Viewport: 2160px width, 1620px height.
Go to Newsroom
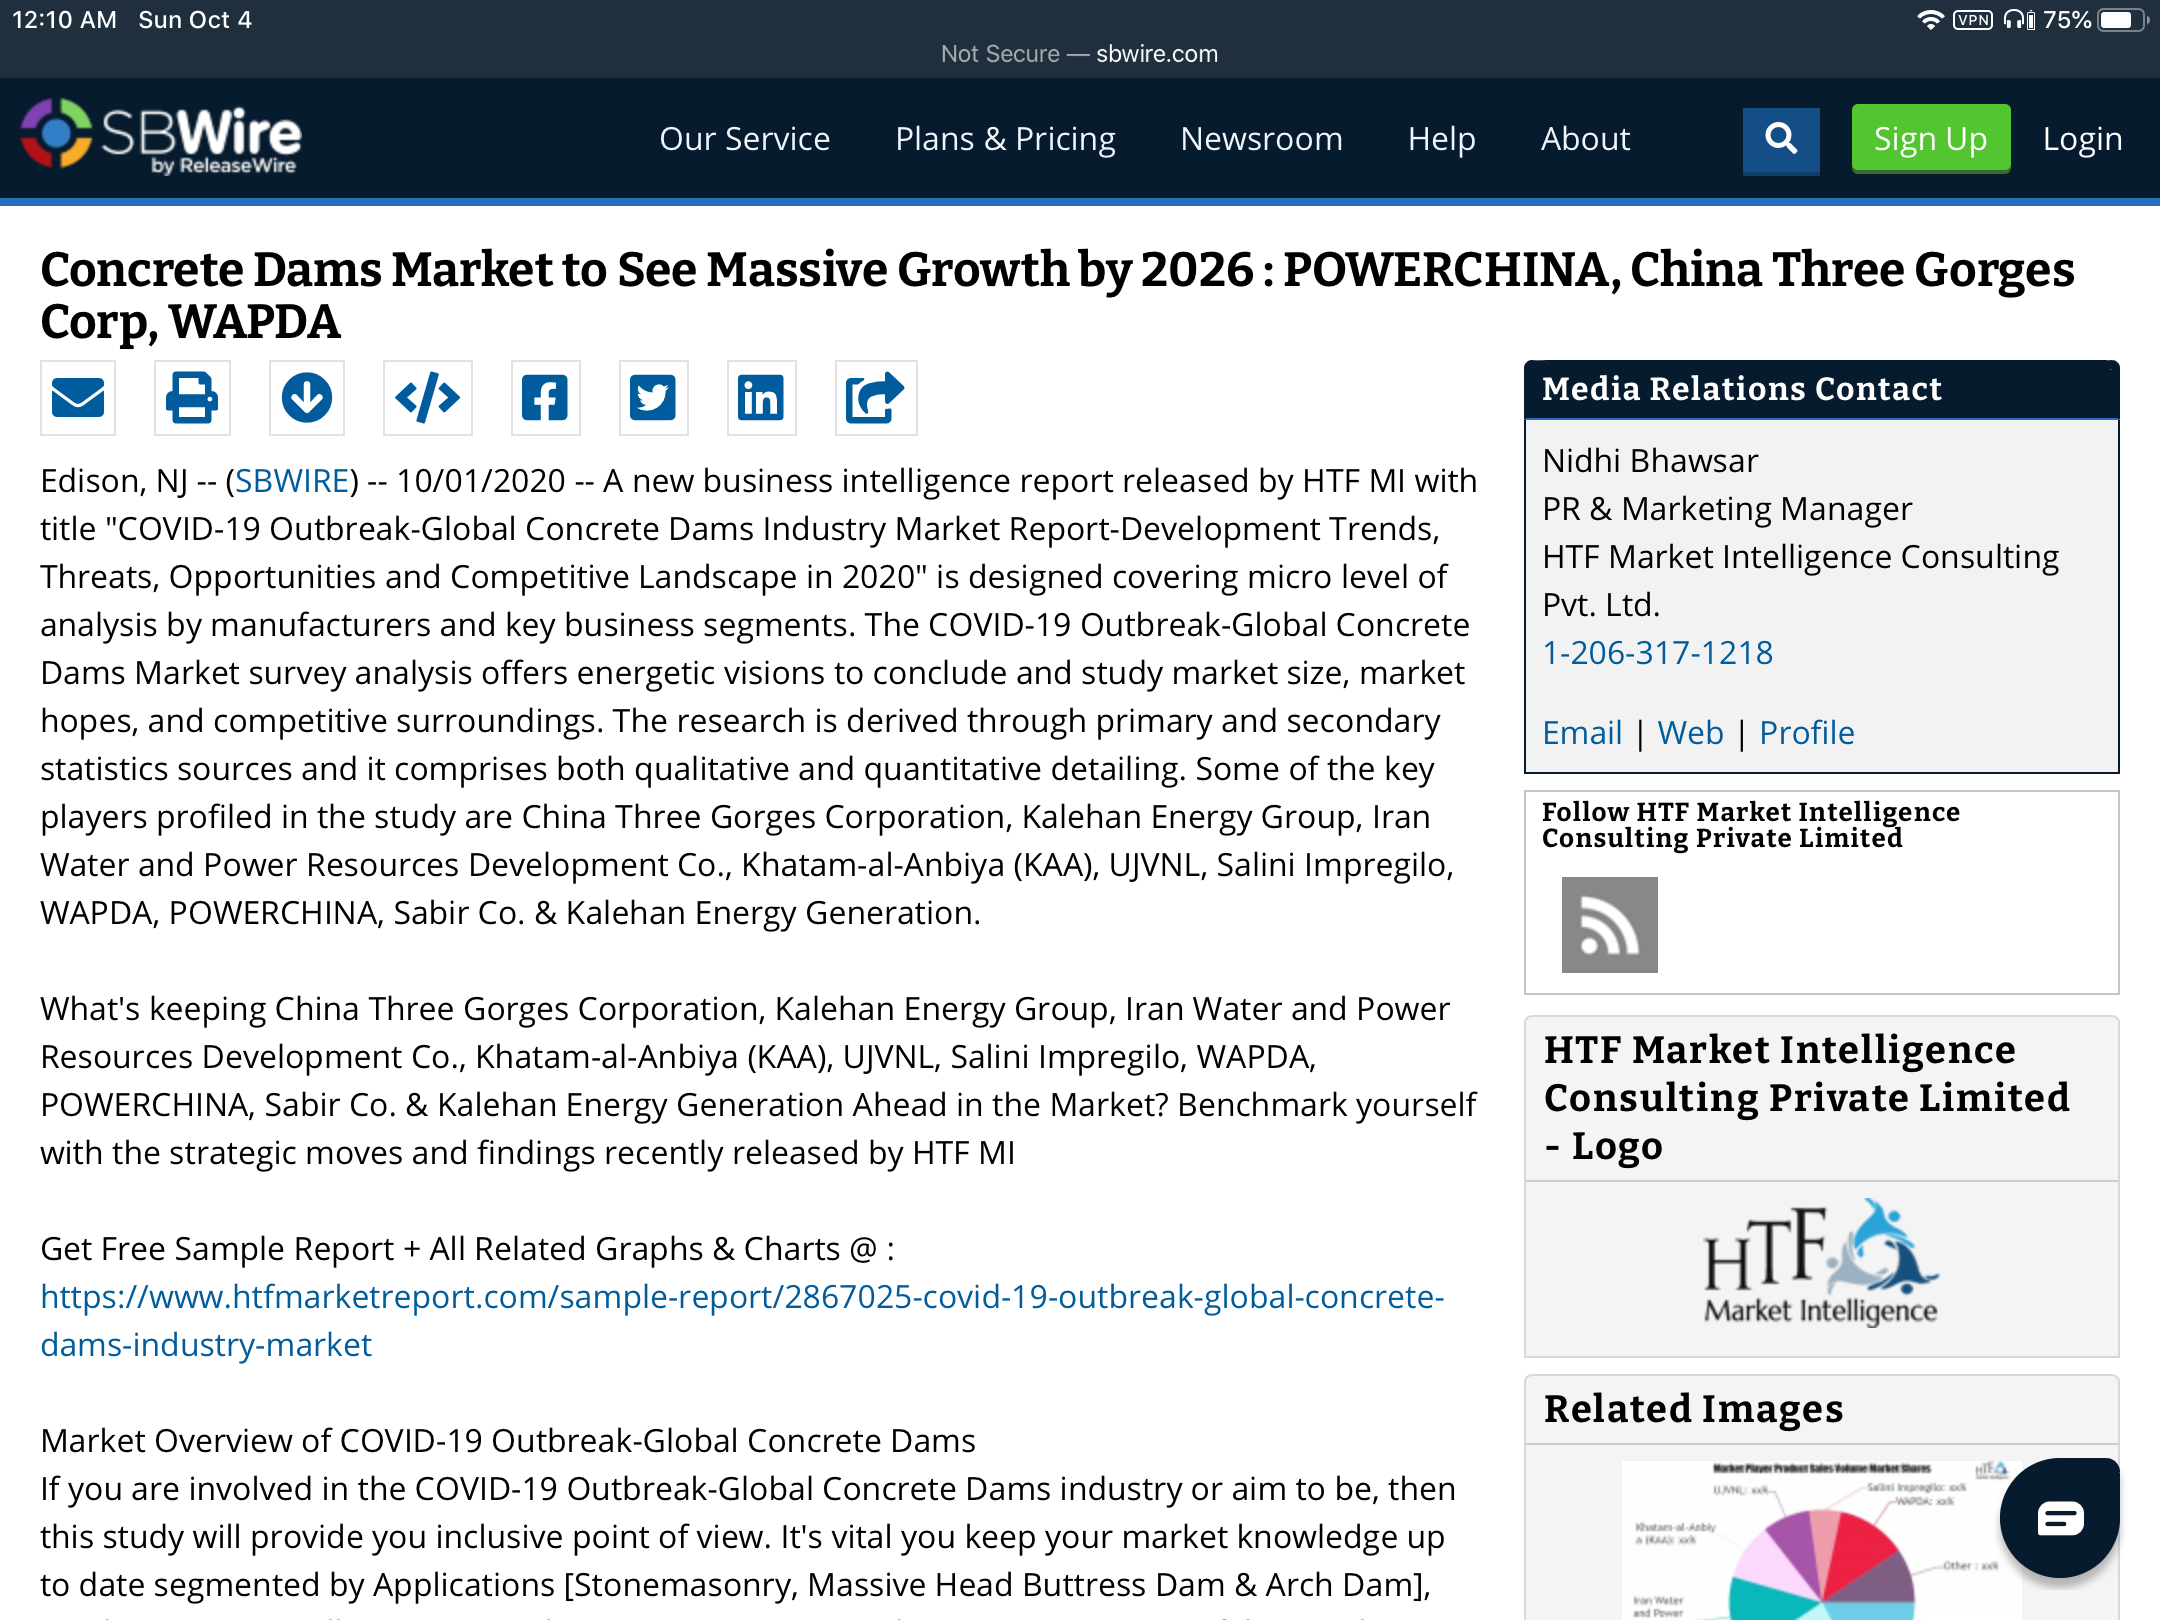pyautogui.click(x=1261, y=139)
